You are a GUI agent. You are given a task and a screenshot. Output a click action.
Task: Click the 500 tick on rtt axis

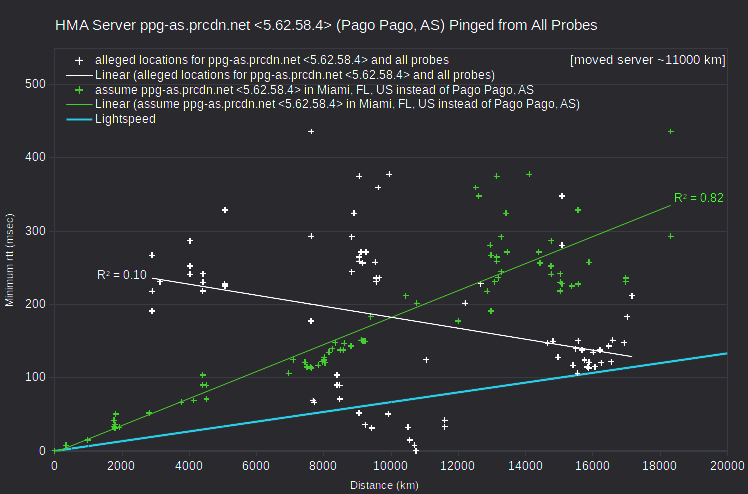(35, 84)
